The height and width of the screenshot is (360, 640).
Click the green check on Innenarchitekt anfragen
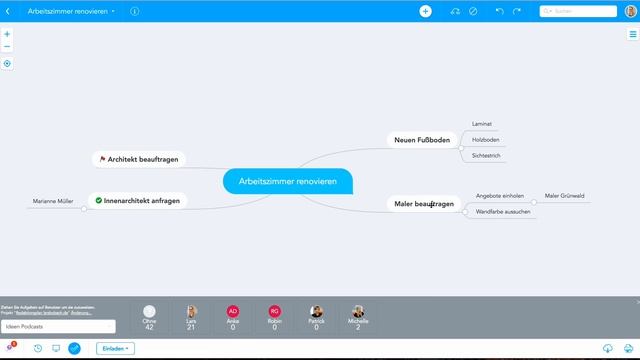click(x=98, y=200)
